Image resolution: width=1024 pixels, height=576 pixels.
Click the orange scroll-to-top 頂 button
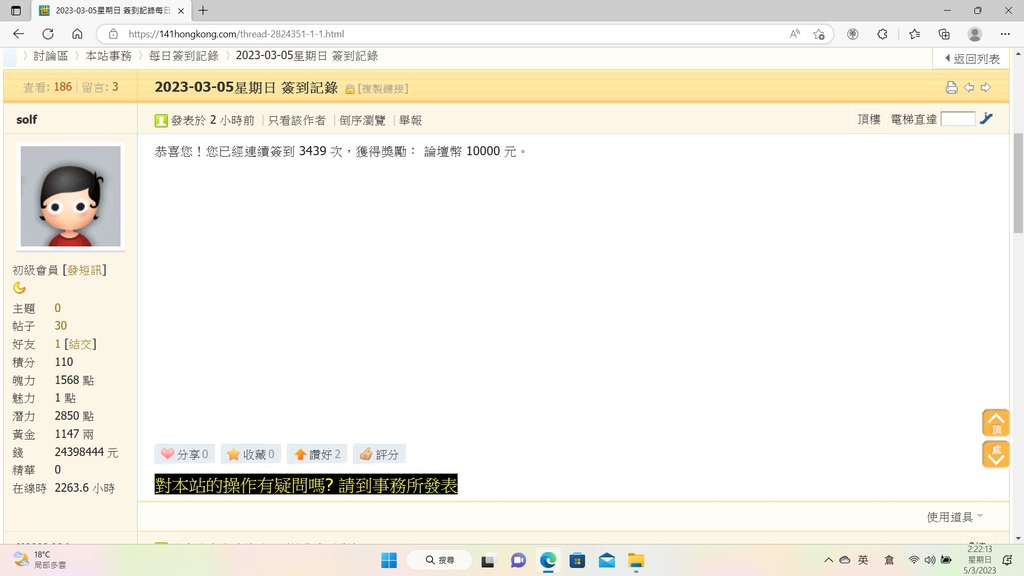click(995, 422)
